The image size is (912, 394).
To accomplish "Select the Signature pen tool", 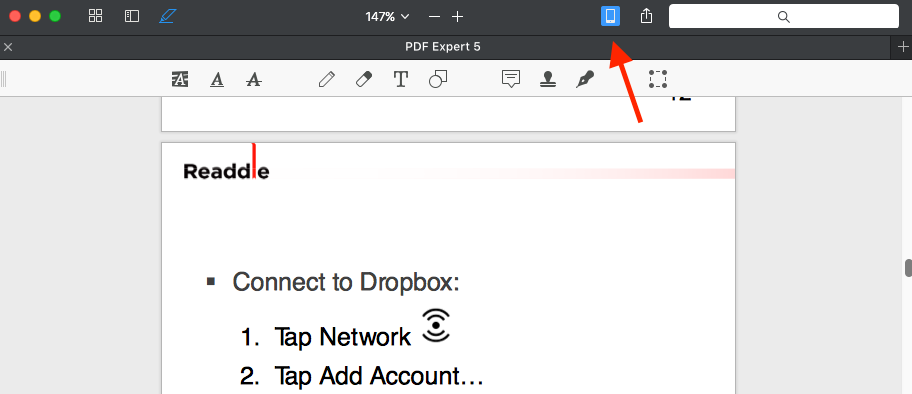I will pos(585,79).
